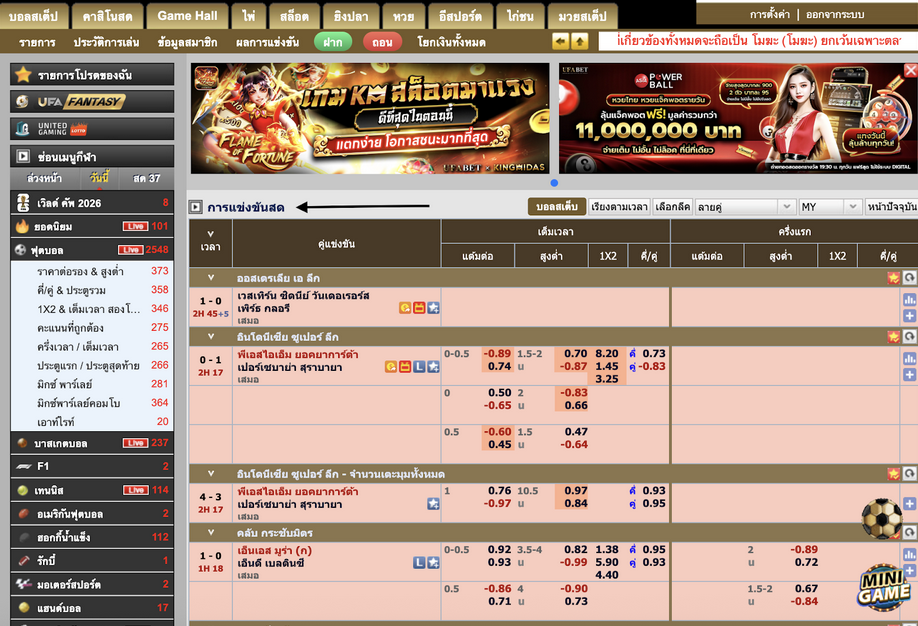Image resolution: width=918 pixels, height=626 pixels.
Task: Click the green ฝาก deposit button
Action: [333, 42]
